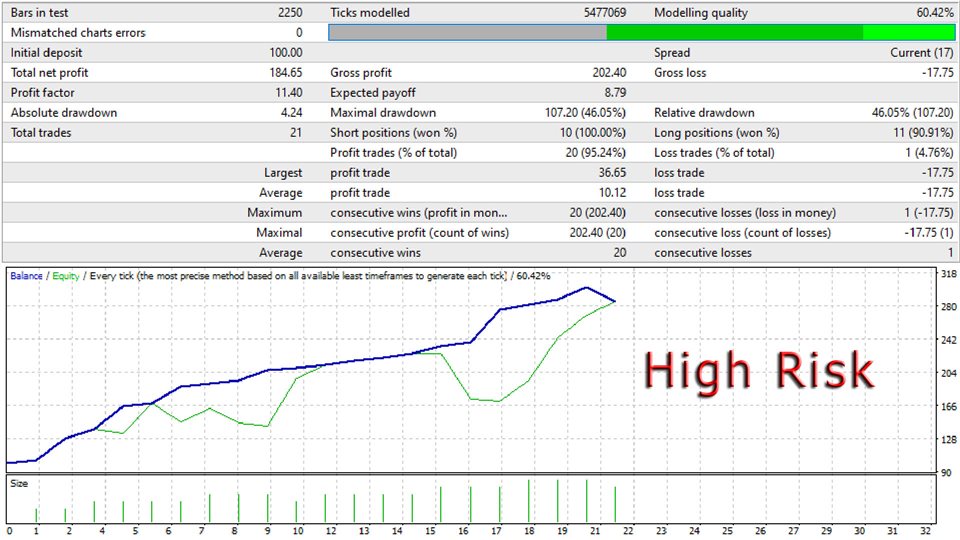
Task: Select the profit factor value 11.40
Action: [x=289, y=92]
